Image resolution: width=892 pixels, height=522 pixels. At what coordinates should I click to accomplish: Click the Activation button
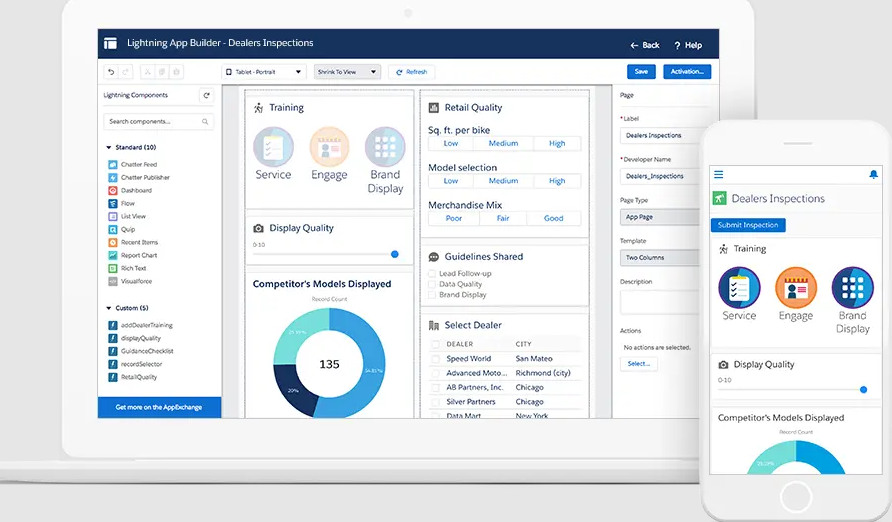coord(687,72)
